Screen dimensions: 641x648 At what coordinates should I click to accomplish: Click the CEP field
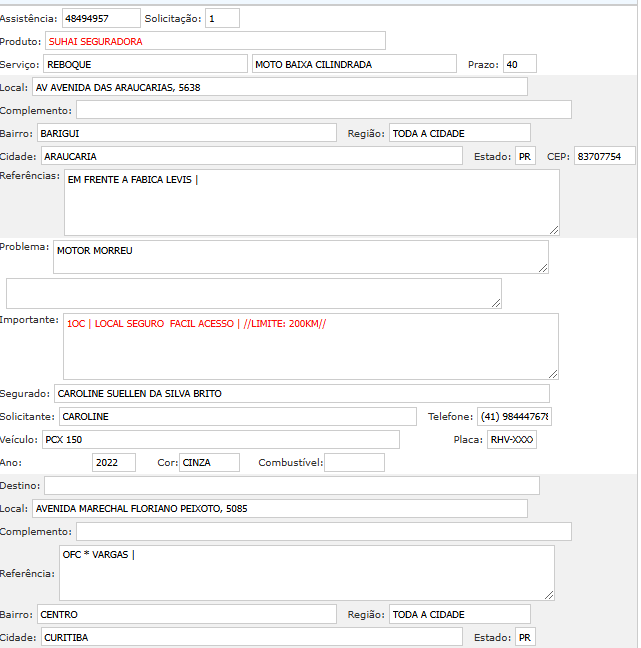pos(604,156)
